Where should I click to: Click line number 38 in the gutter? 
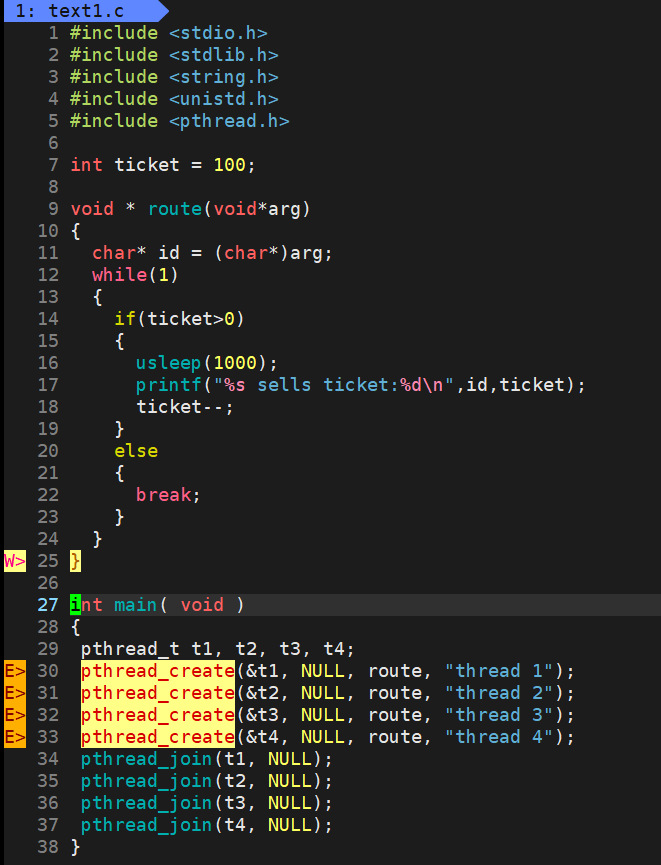tap(47, 847)
